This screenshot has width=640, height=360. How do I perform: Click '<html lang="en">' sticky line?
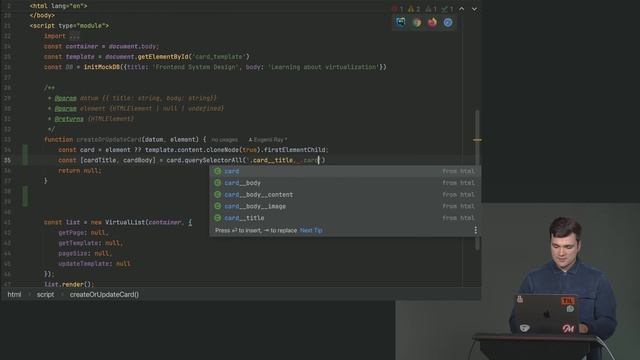coord(58,6)
